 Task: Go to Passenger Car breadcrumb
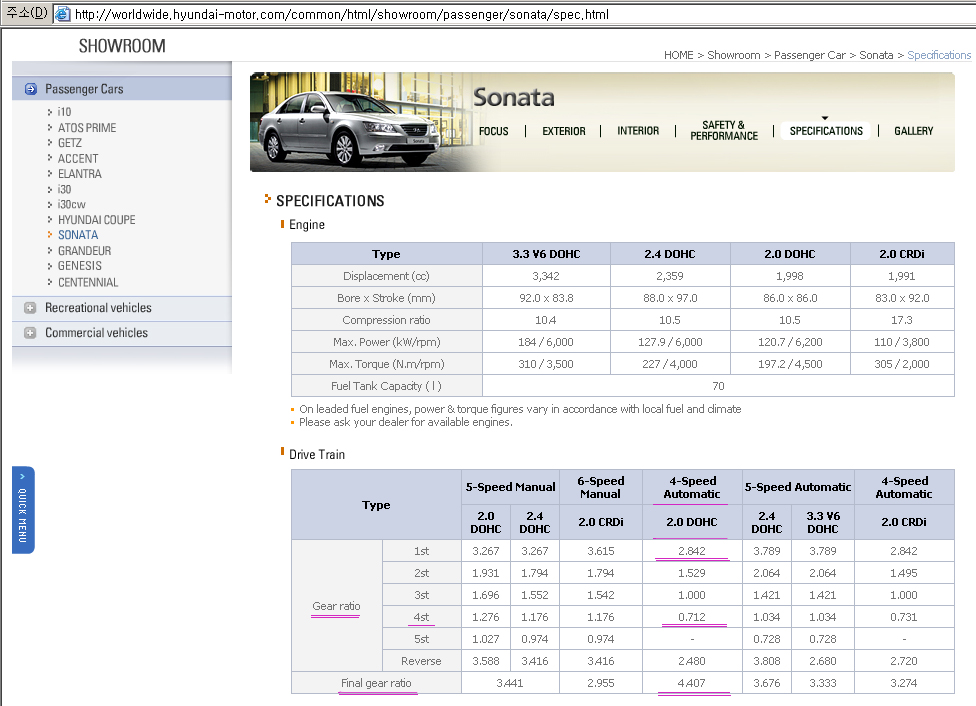[x=810, y=55]
